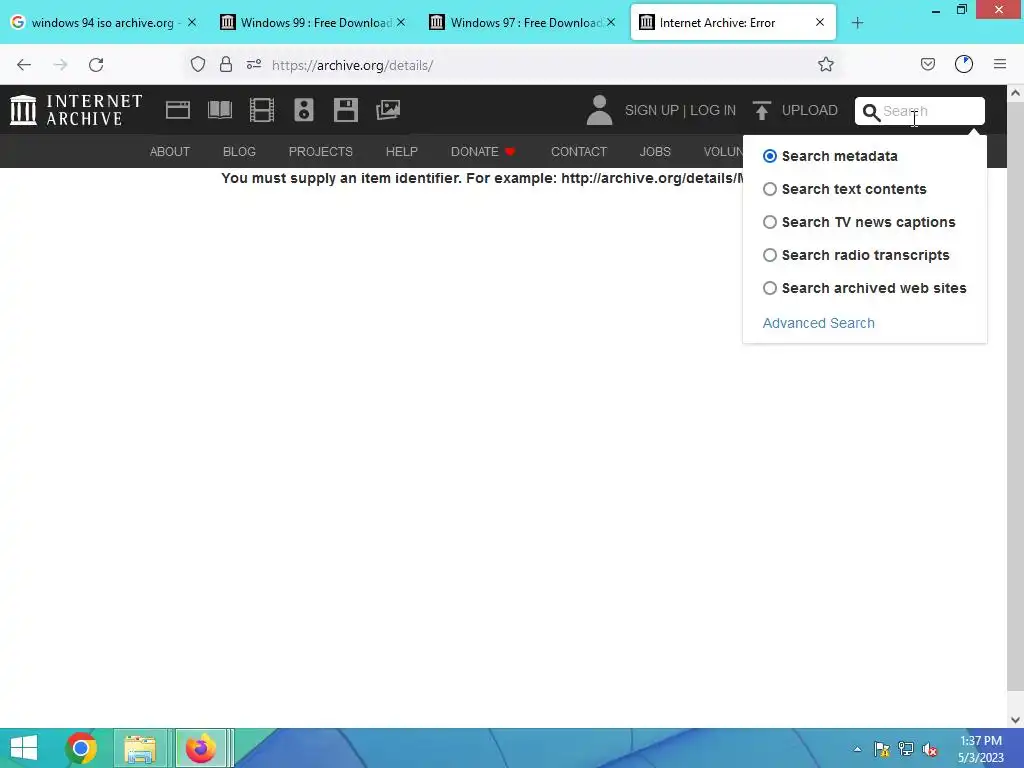Click the network tray icon

906,749
